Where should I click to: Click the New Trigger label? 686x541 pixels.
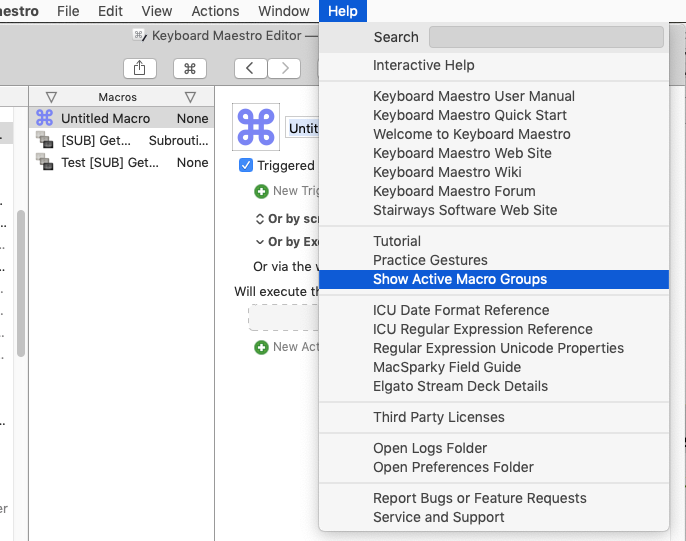pyautogui.click(x=296, y=191)
